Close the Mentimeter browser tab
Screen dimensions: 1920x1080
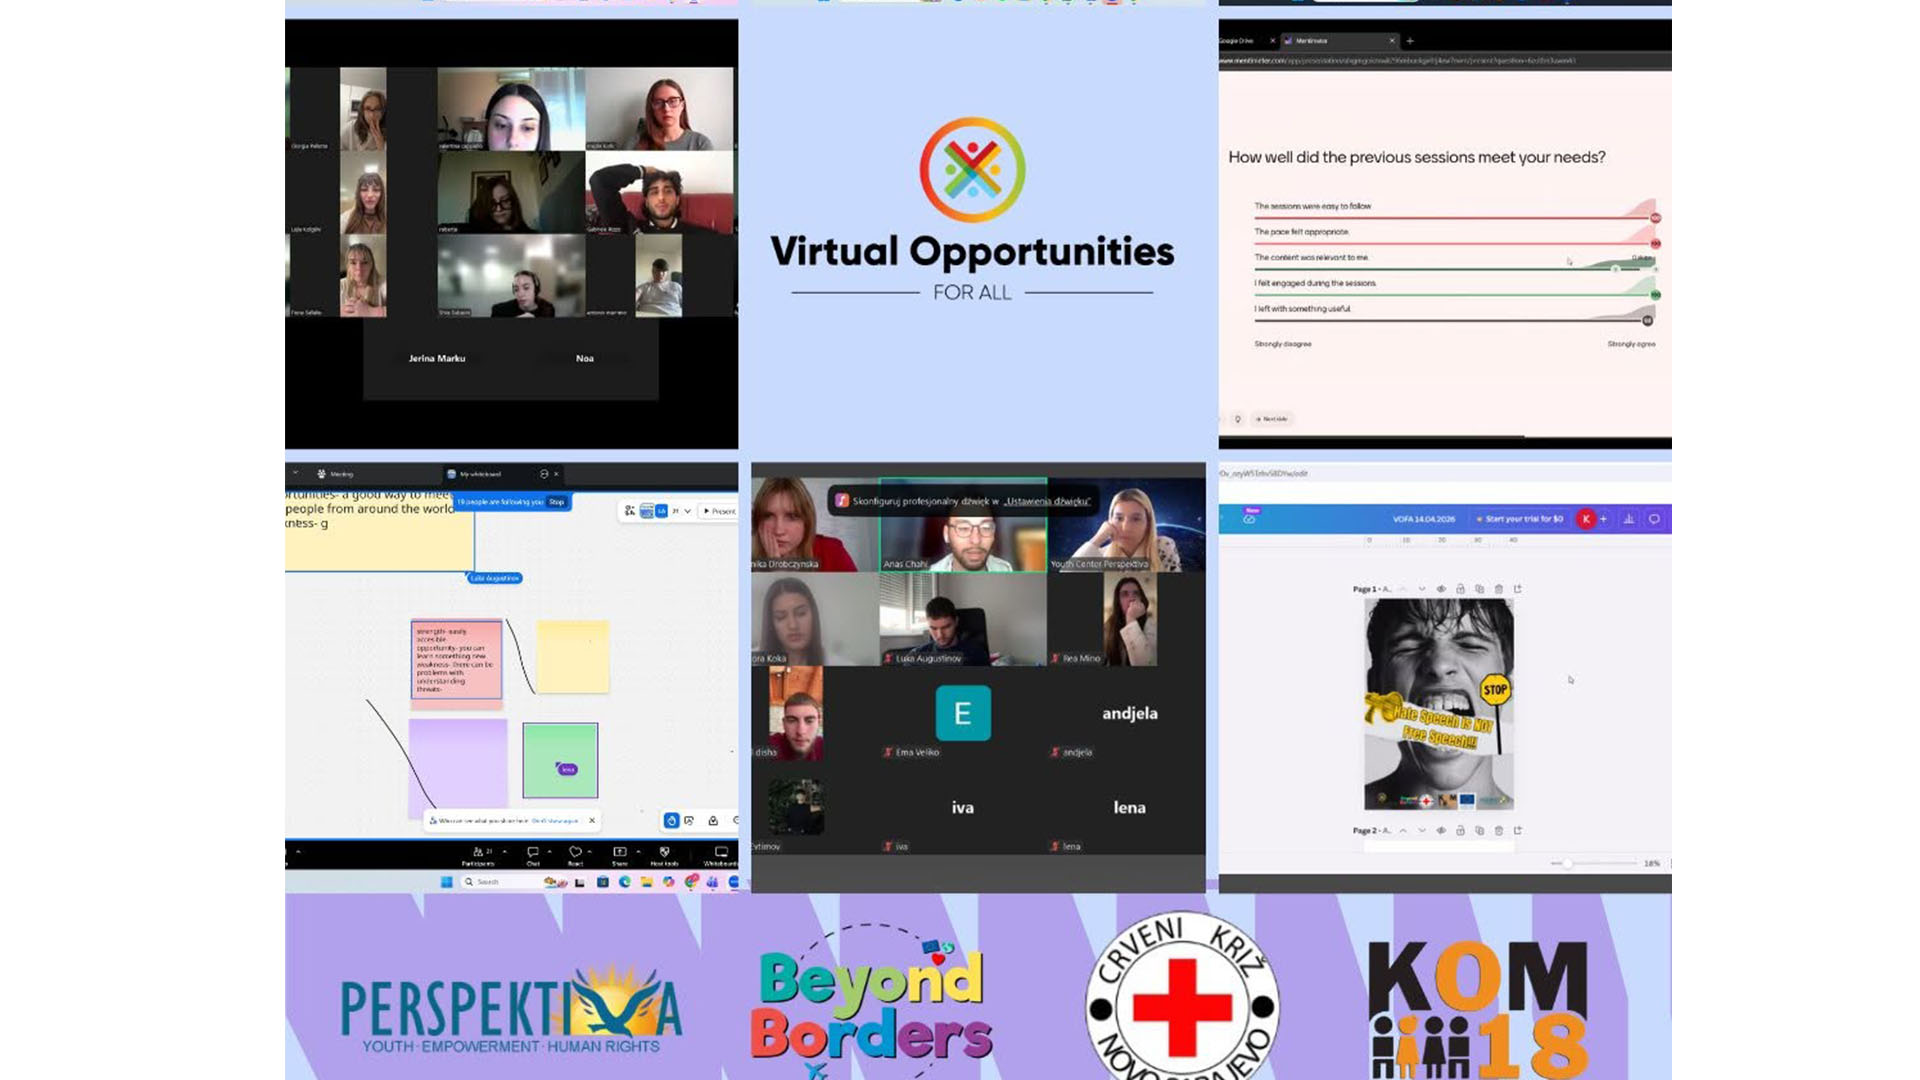click(1392, 41)
